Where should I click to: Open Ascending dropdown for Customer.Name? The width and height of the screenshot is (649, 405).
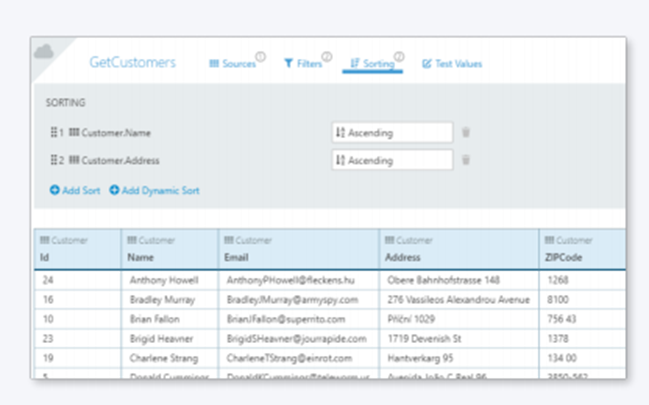click(392, 133)
